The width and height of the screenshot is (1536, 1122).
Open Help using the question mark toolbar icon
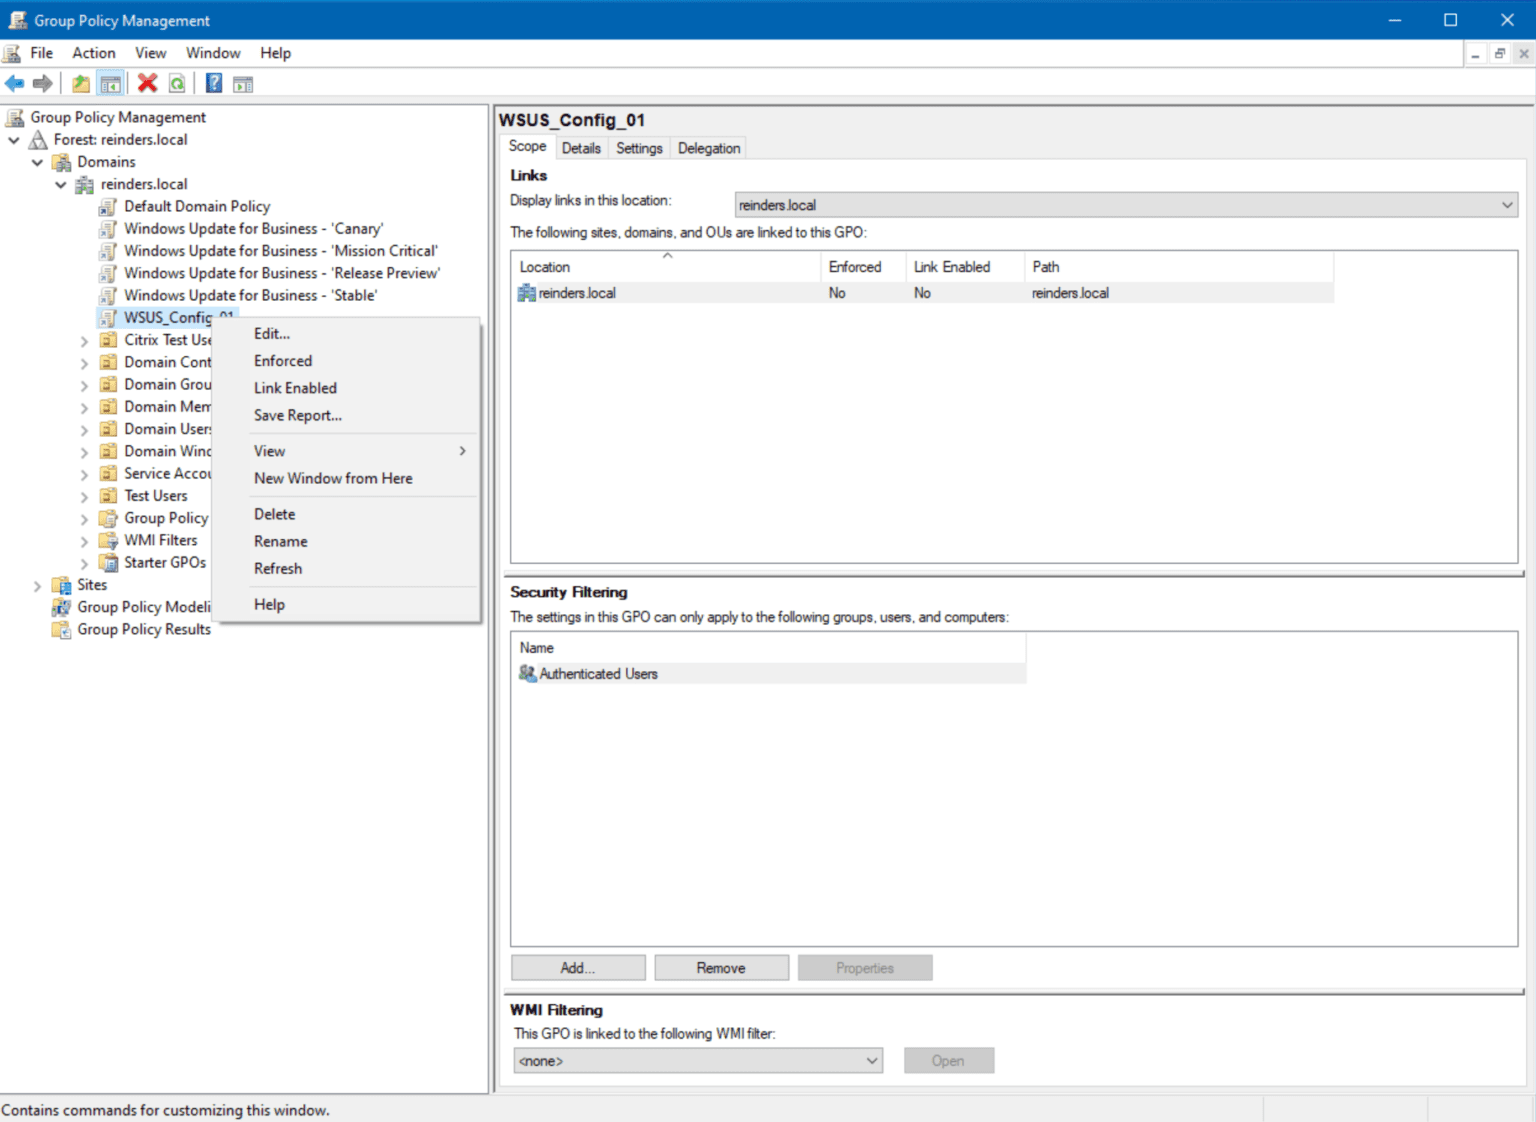[213, 83]
